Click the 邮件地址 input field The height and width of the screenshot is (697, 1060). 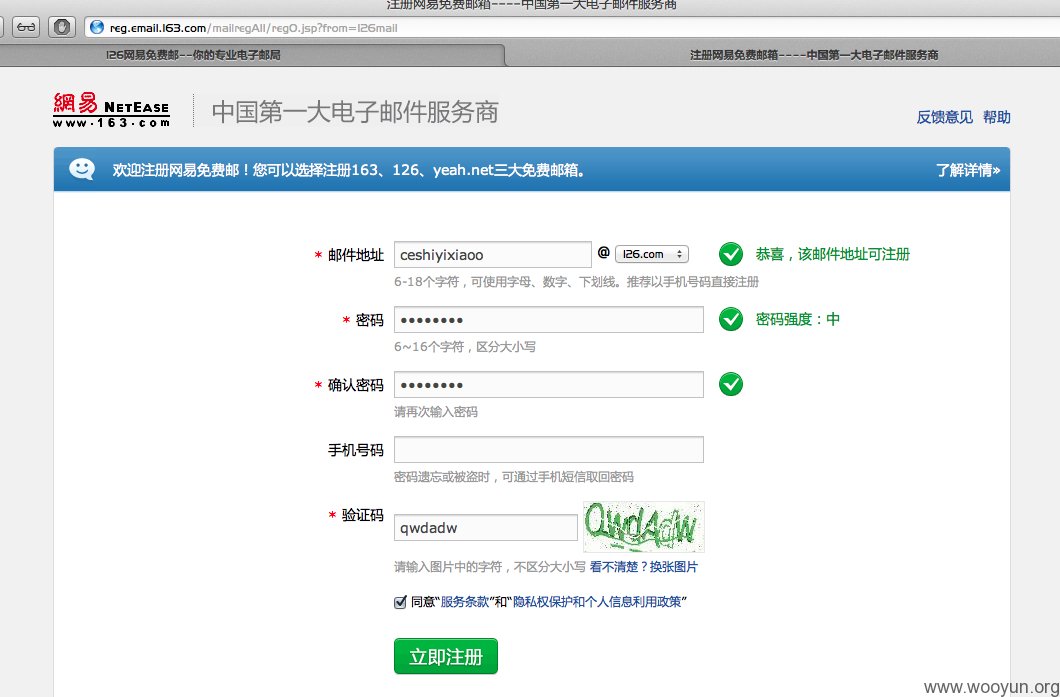493,255
